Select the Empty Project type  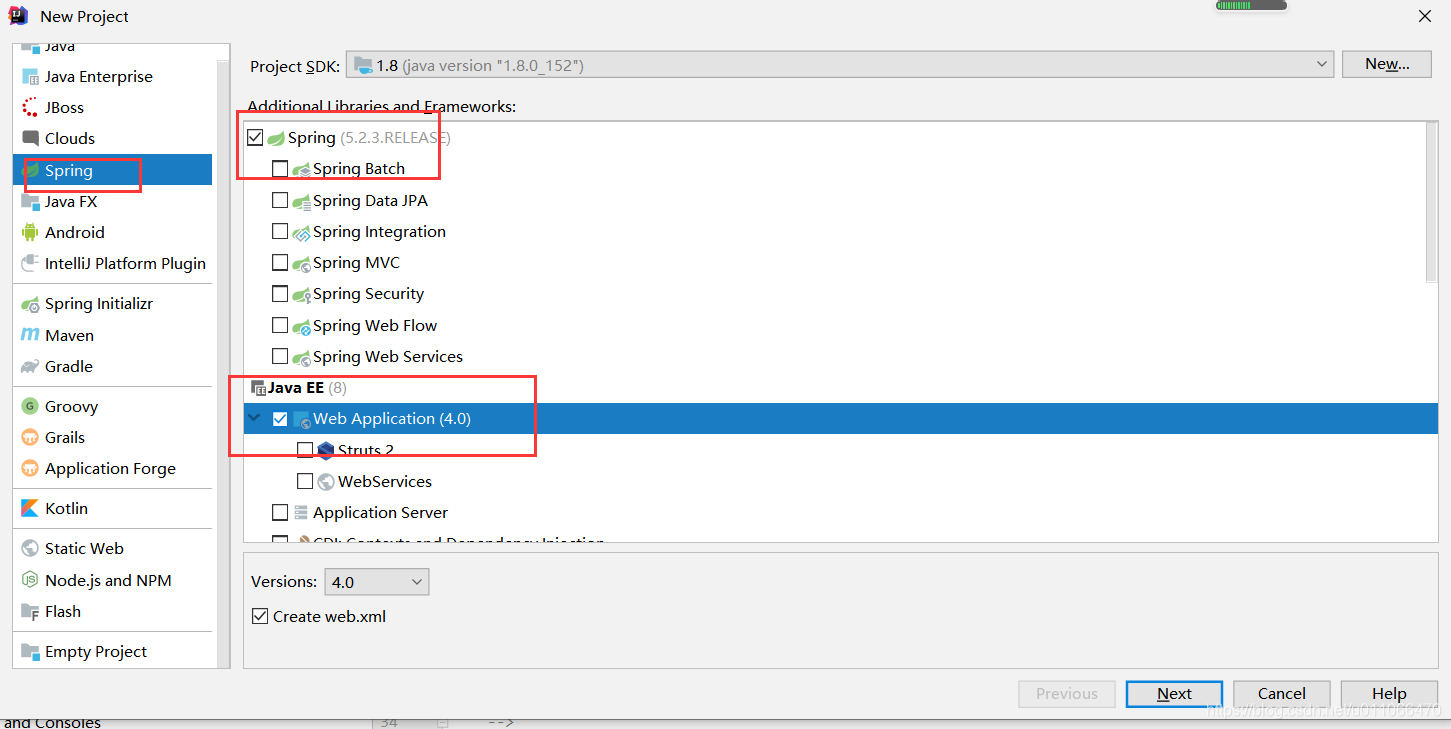(112, 652)
